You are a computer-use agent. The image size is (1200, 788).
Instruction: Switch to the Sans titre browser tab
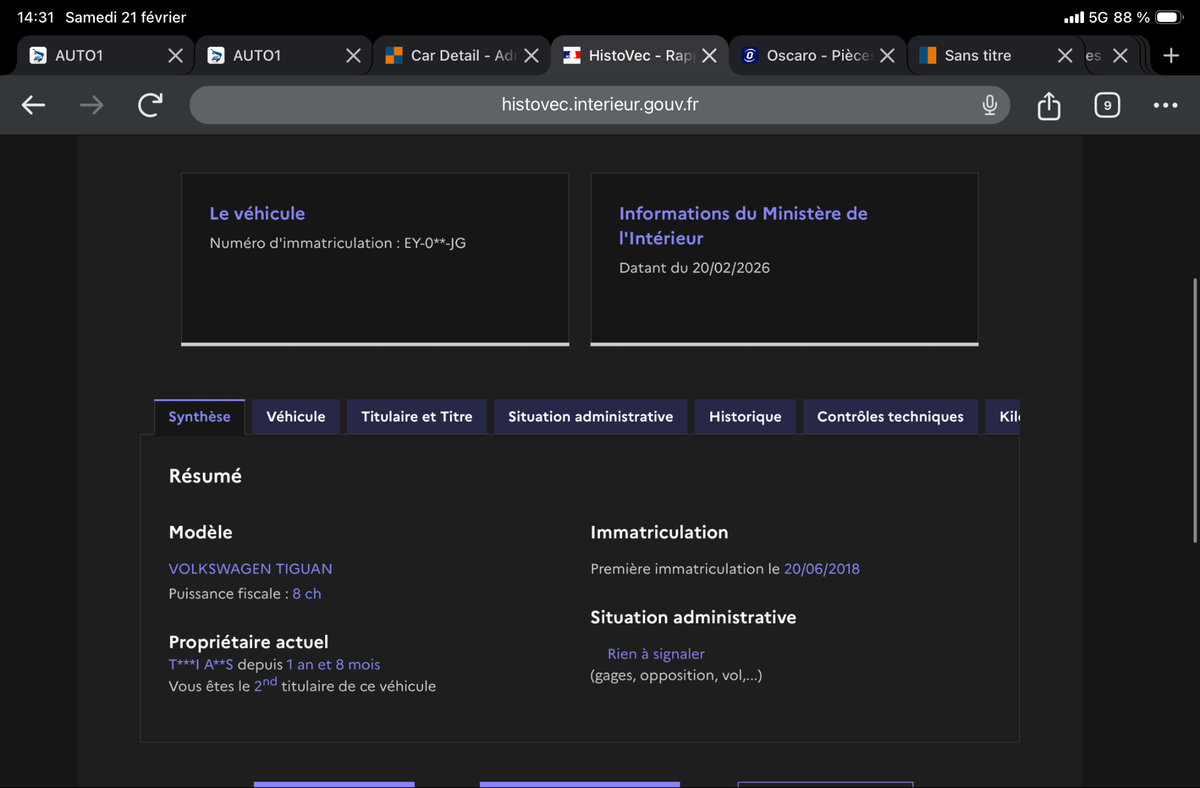[x=977, y=56]
